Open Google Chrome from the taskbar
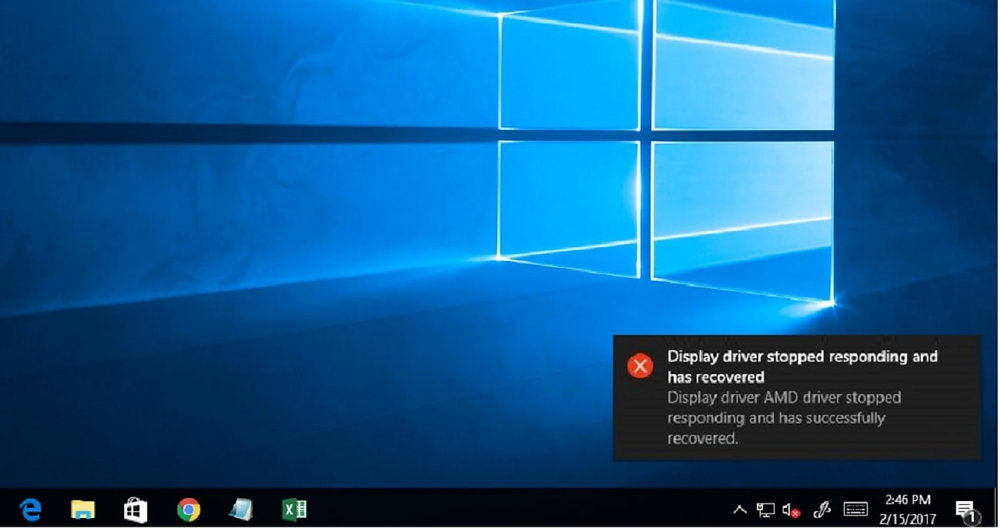The width and height of the screenshot is (1000, 528). click(188, 510)
